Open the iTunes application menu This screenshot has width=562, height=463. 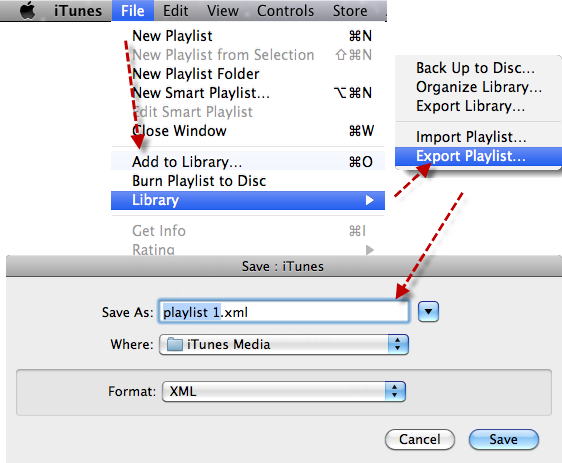tap(78, 11)
